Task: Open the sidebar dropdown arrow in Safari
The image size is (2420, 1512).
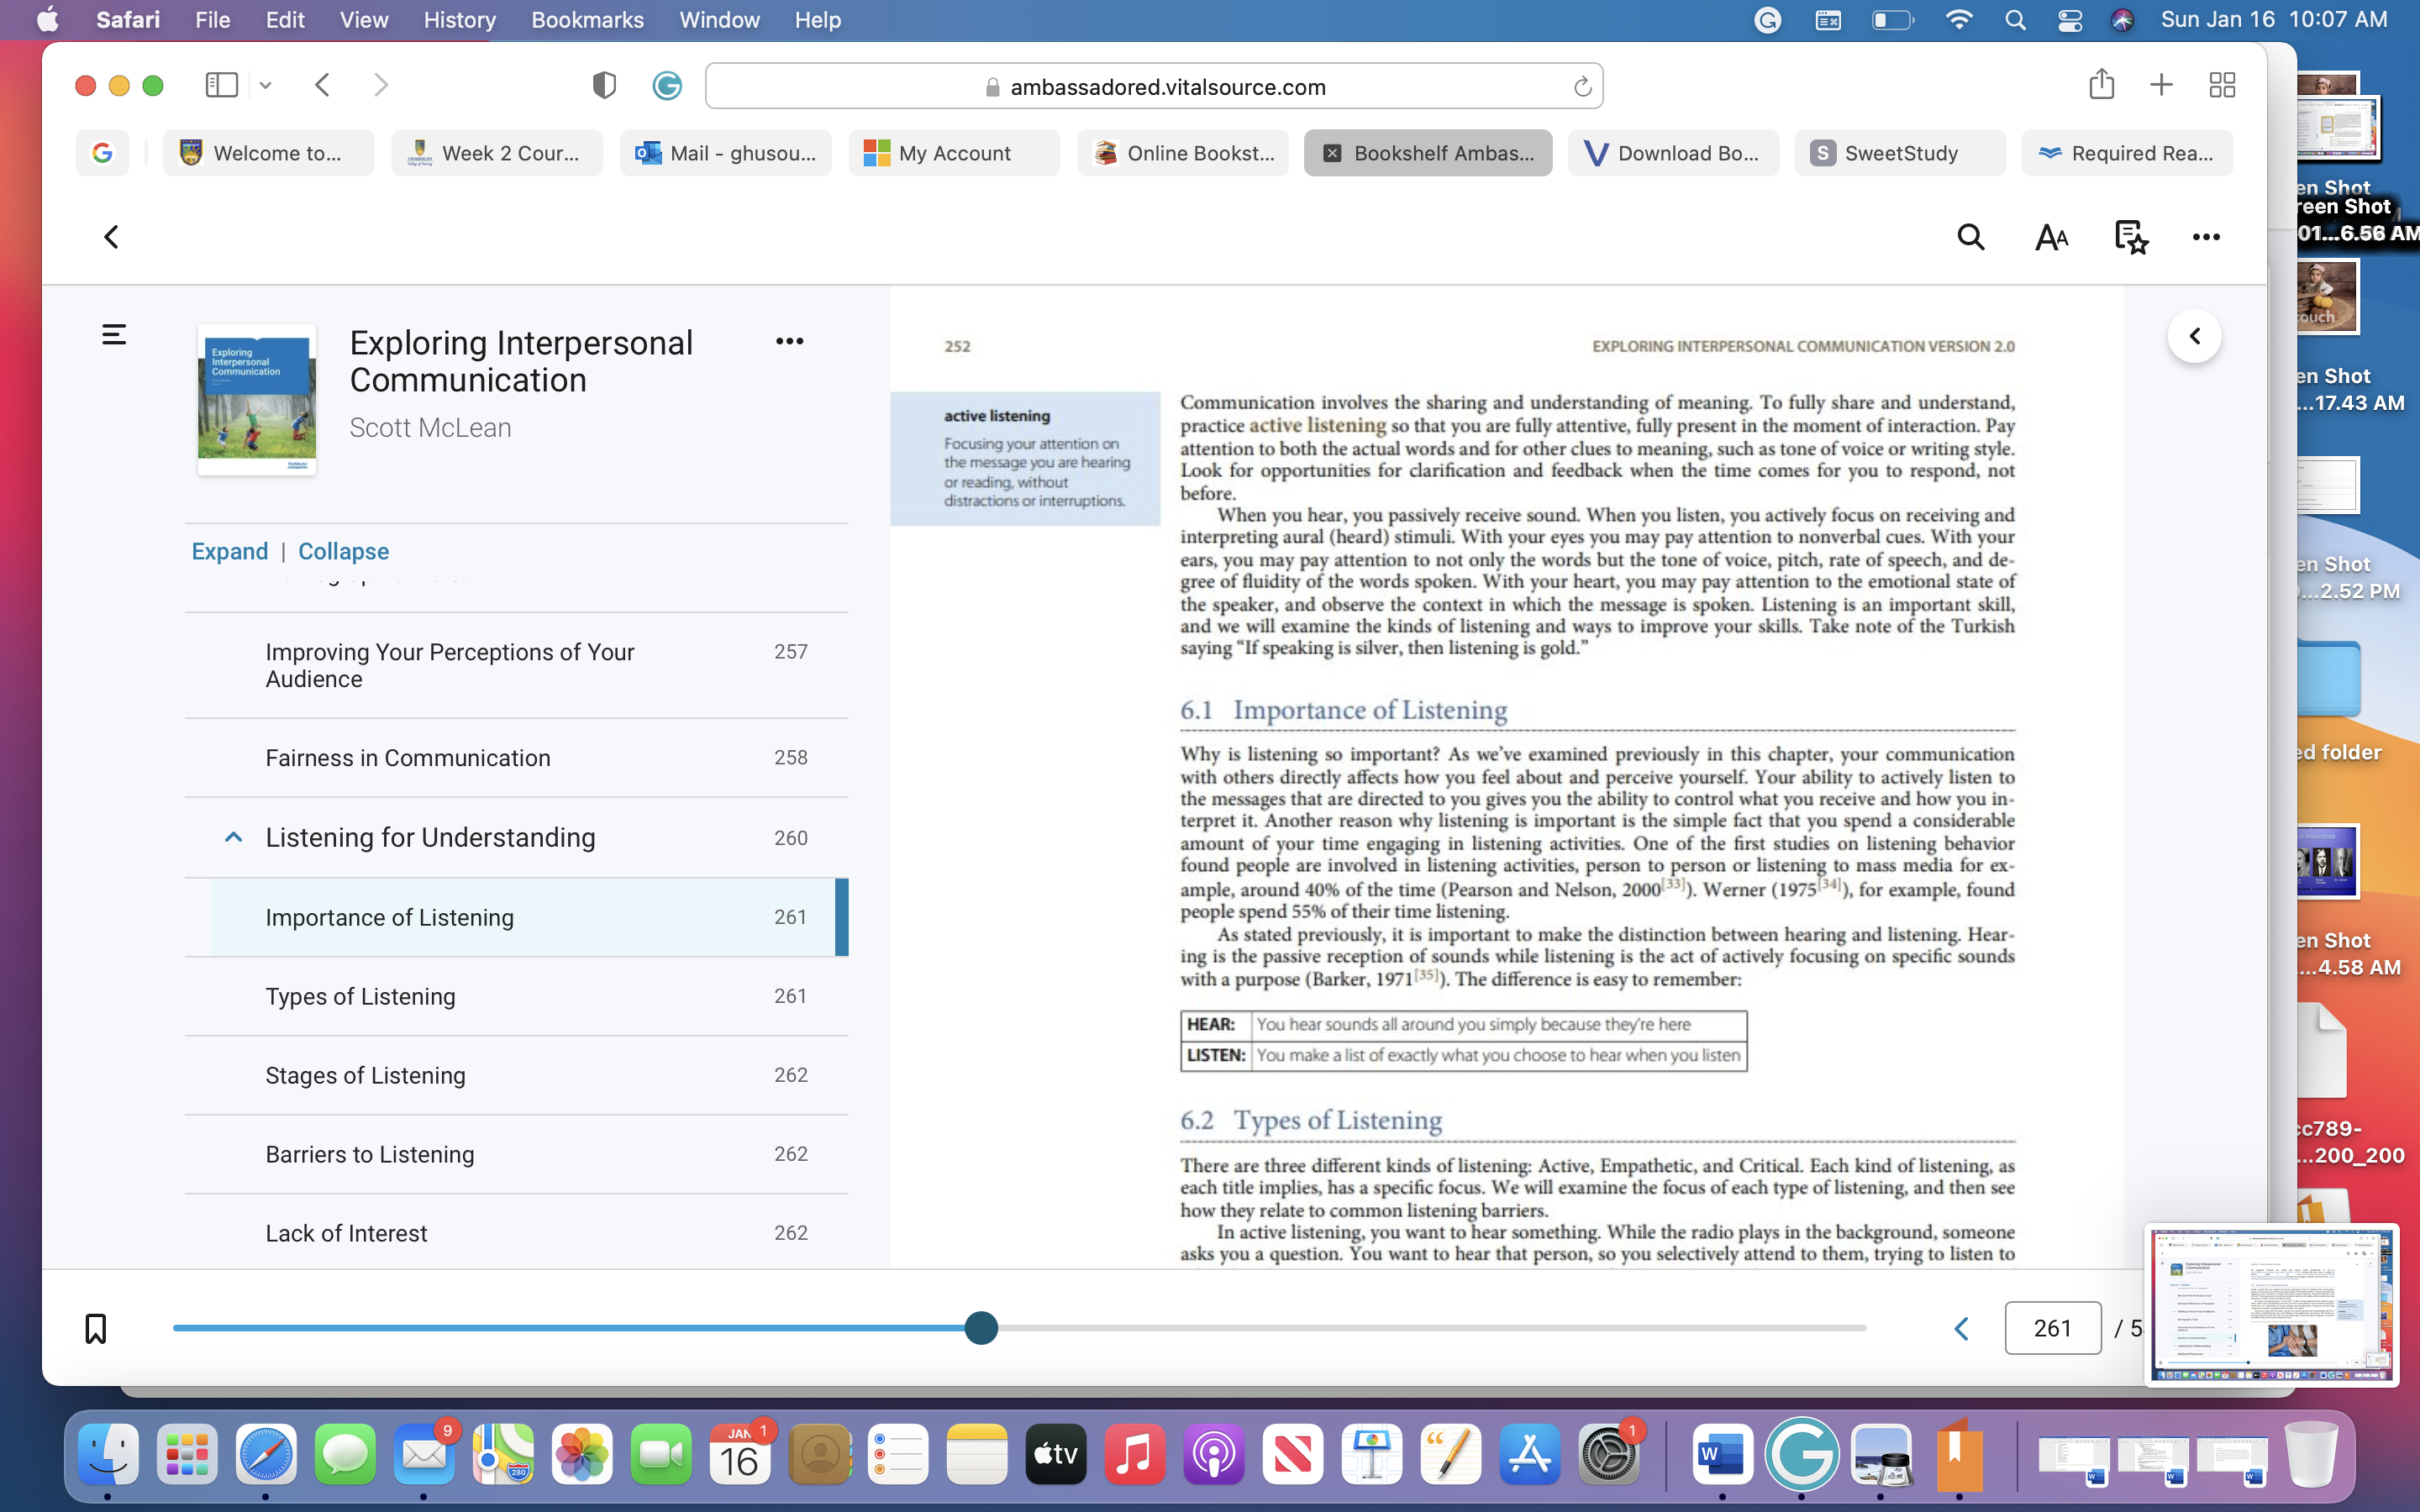Action: (x=265, y=86)
